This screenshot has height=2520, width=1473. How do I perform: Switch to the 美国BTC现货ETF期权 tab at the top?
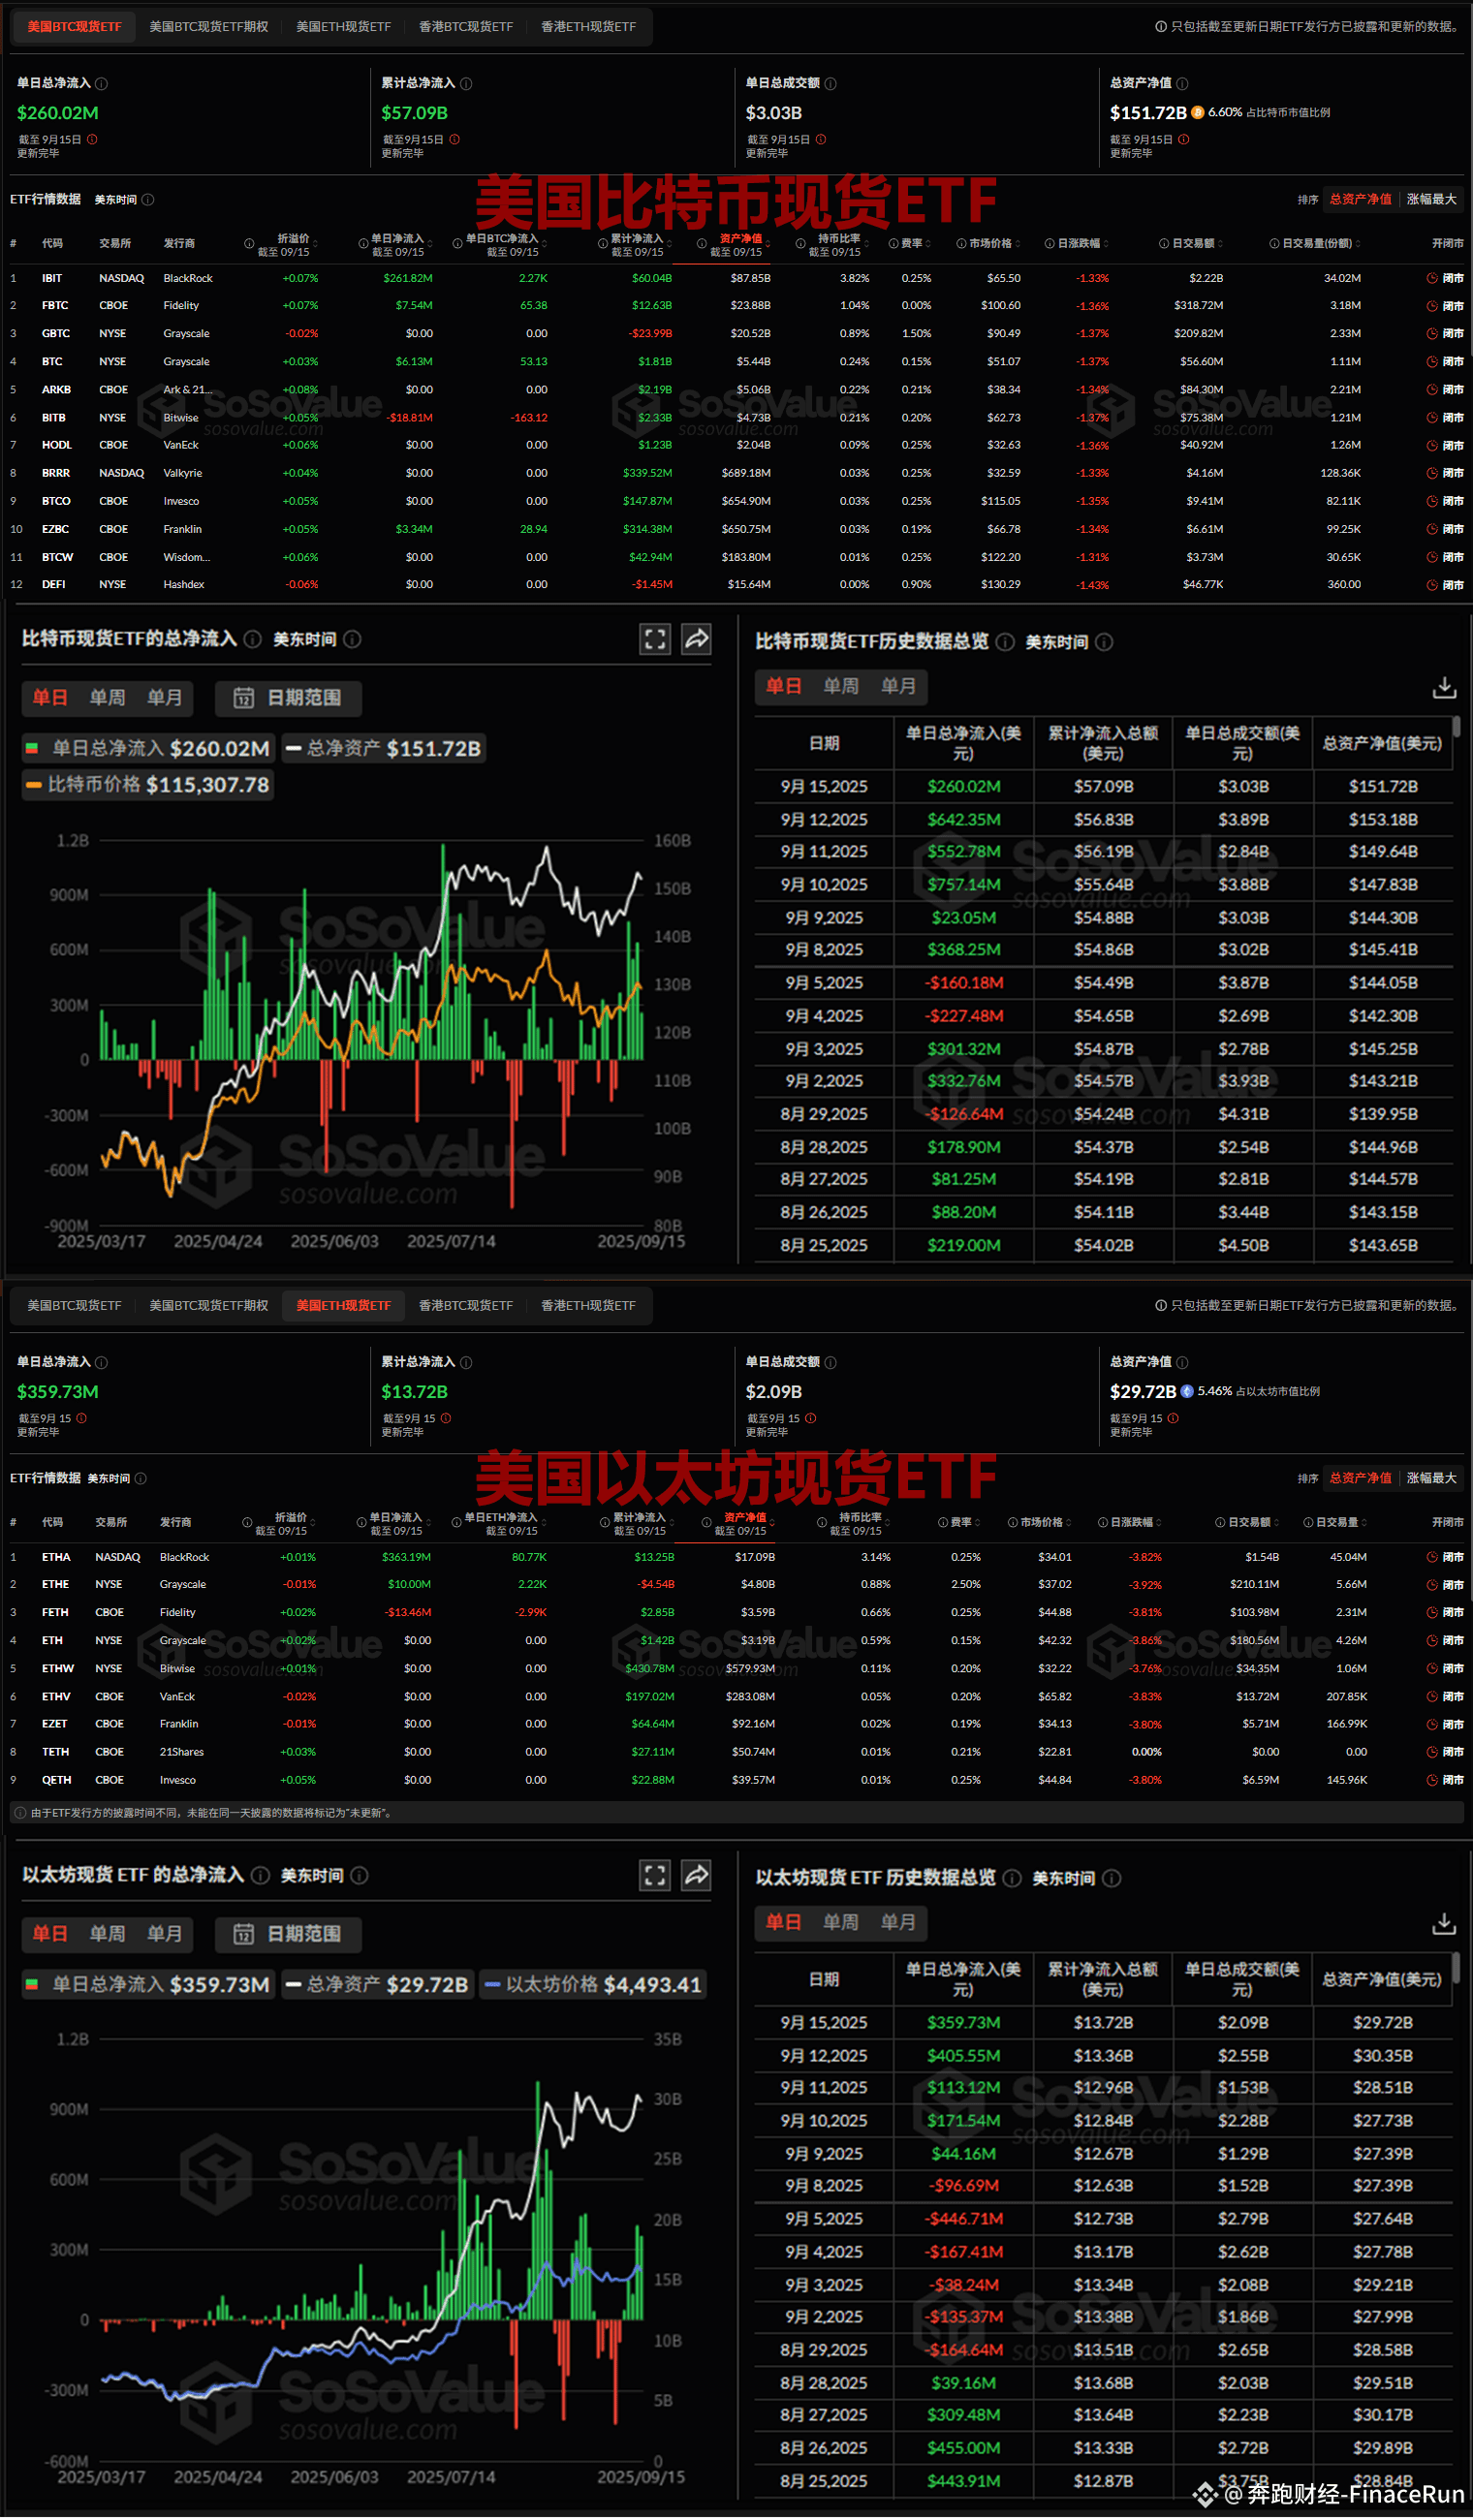pos(209,27)
